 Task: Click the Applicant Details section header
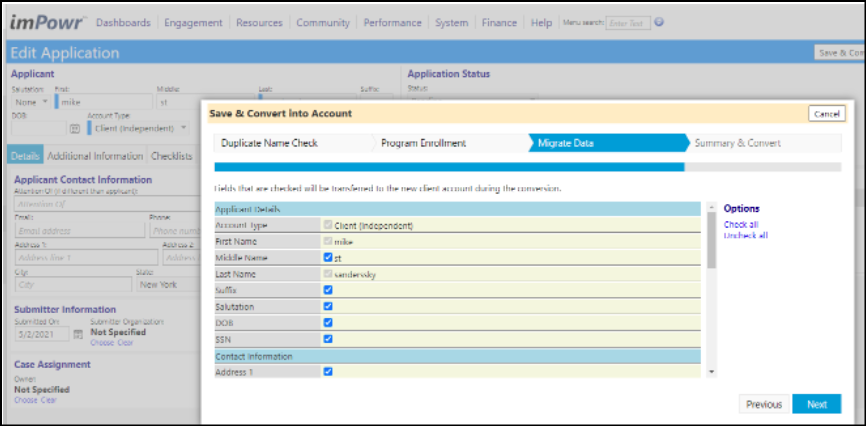click(x=457, y=209)
